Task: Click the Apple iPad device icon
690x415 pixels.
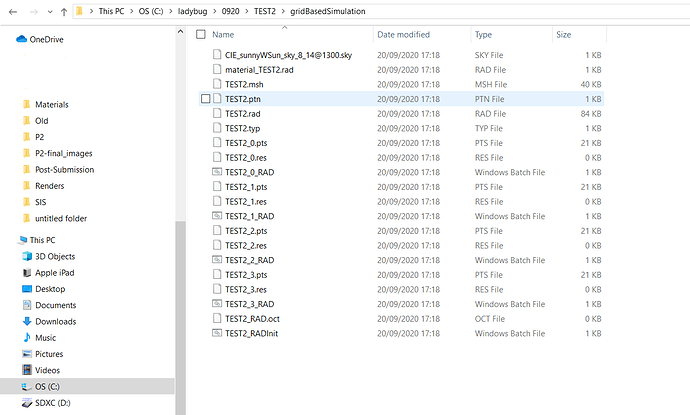Action: pos(27,273)
